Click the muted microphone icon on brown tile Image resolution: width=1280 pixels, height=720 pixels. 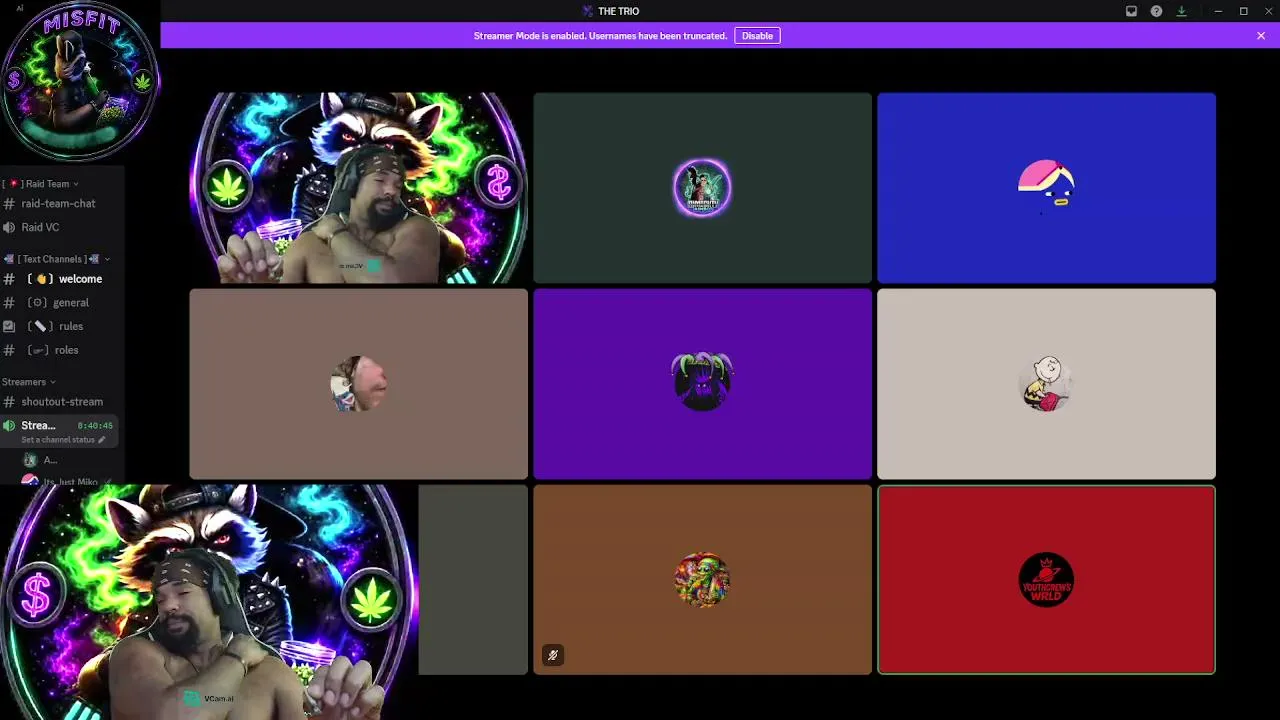553,655
